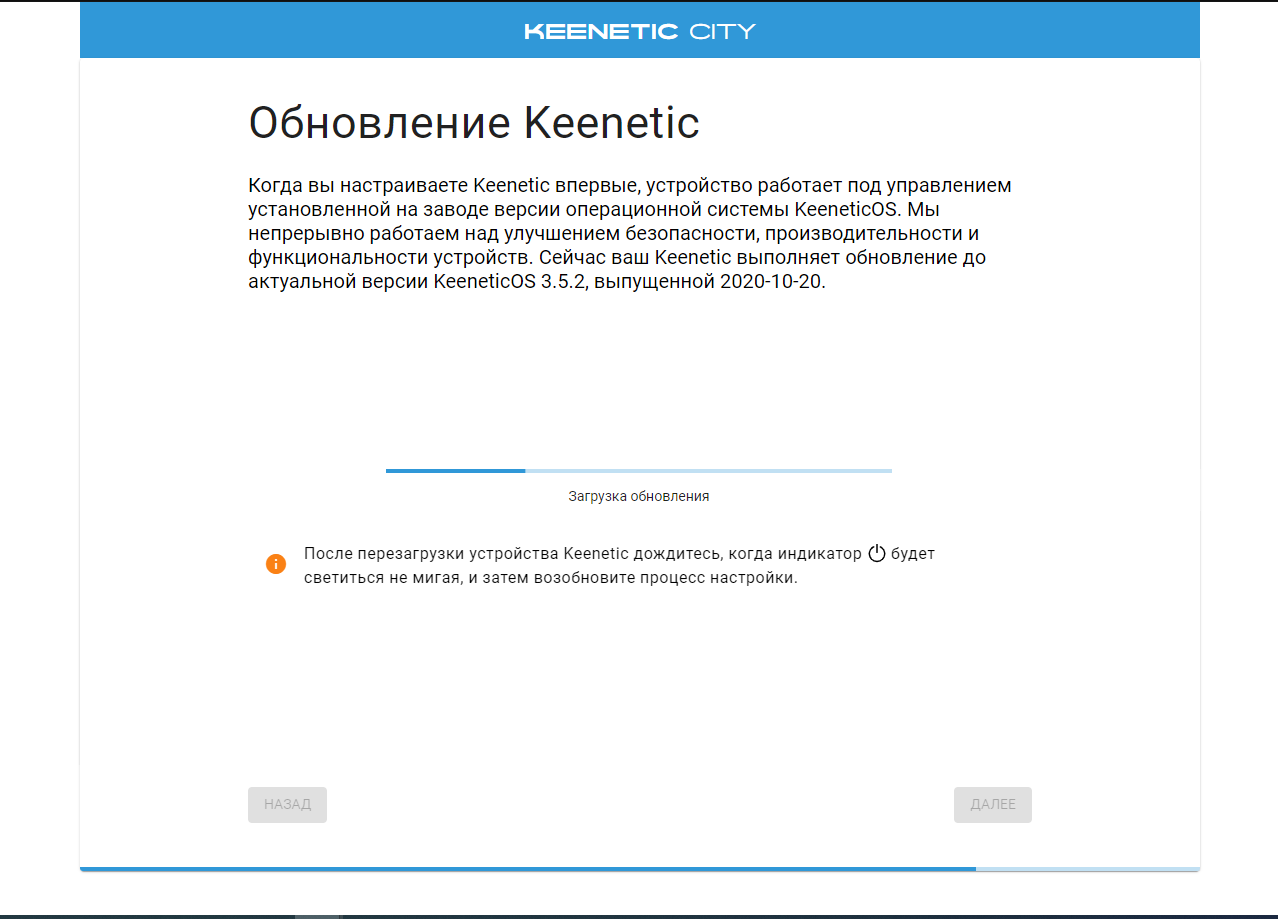Click the НАЗАД button
This screenshot has height=919, width=1278.
pyautogui.click(x=287, y=805)
